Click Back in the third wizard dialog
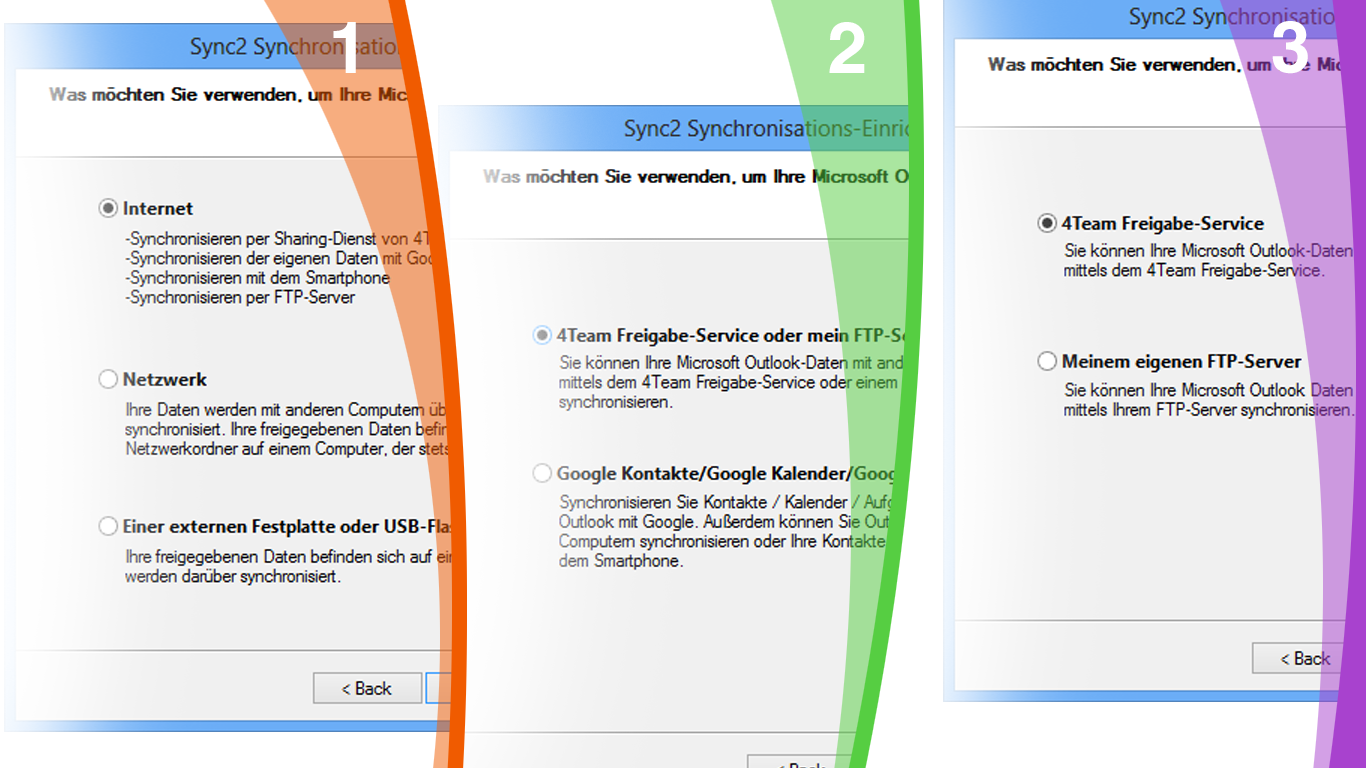Screen dimensions: 1366x768 pyautogui.click(x=1295, y=658)
